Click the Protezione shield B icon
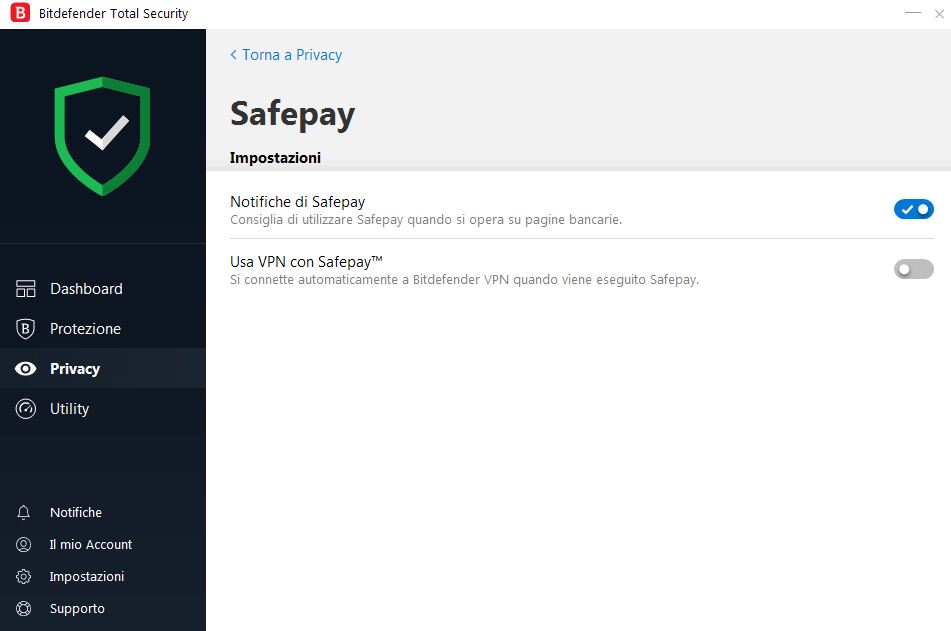951x631 pixels. pos(25,329)
